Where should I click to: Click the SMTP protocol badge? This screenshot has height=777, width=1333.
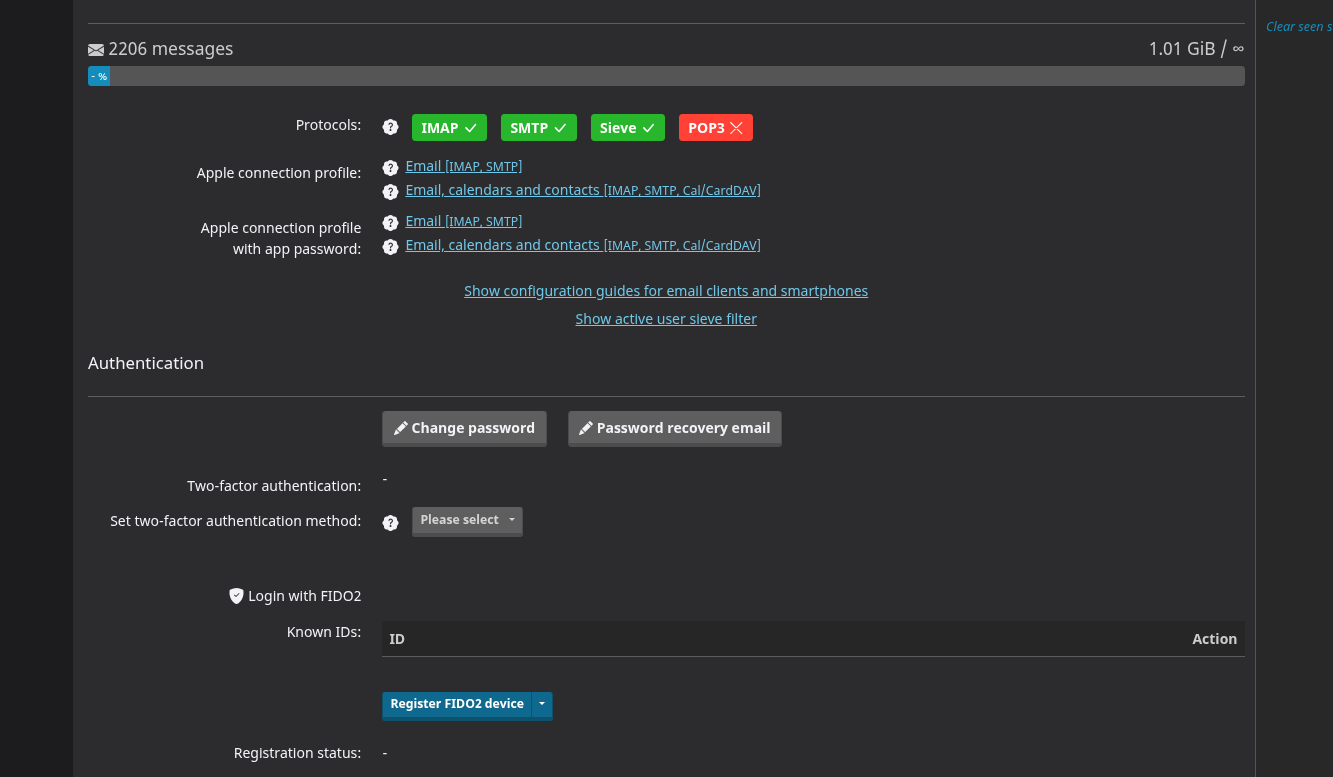pos(538,128)
